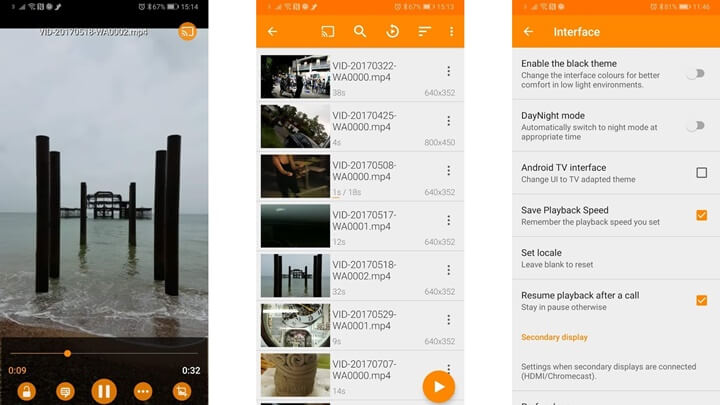Image resolution: width=720 pixels, height=405 pixels.
Task: Tap 1s / 18s progress label
Action: pos(347,192)
